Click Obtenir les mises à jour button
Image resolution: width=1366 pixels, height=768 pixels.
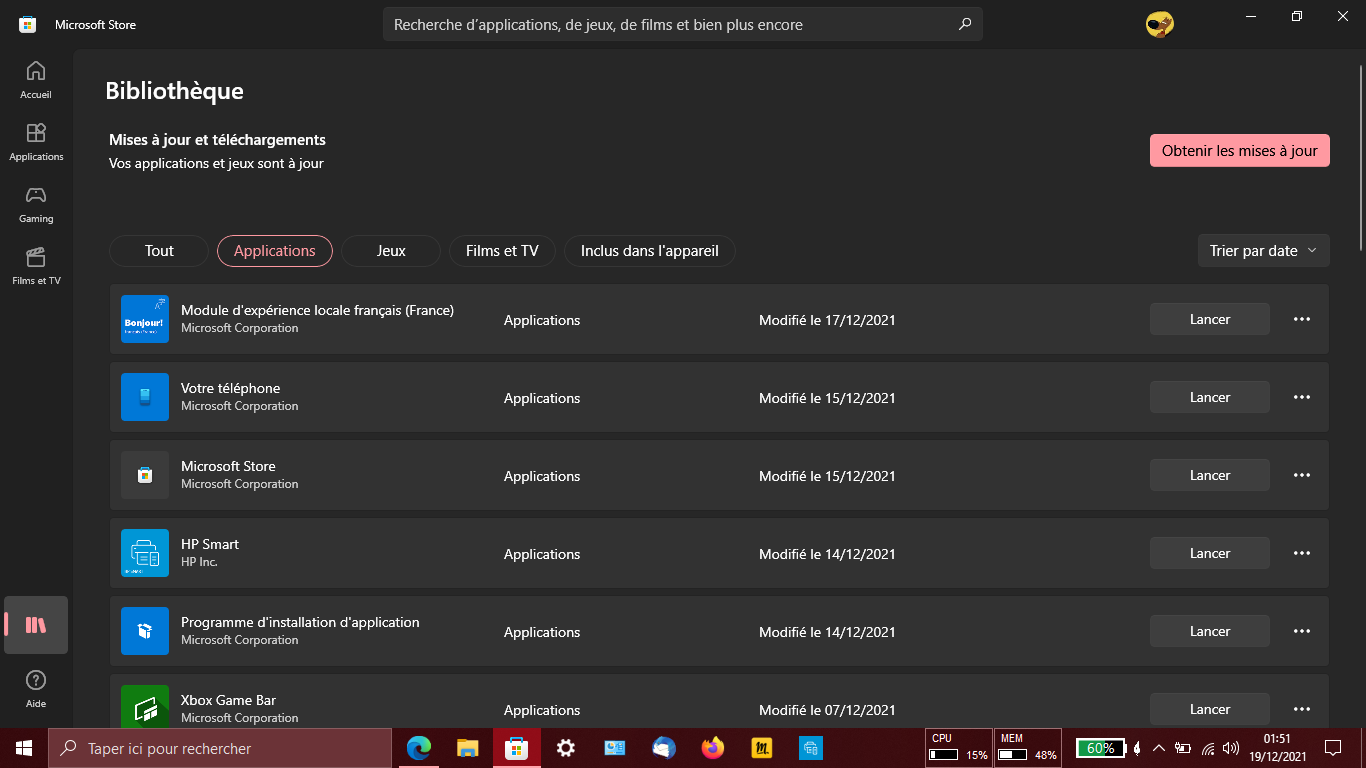pyautogui.click(x=1239, y=151)
